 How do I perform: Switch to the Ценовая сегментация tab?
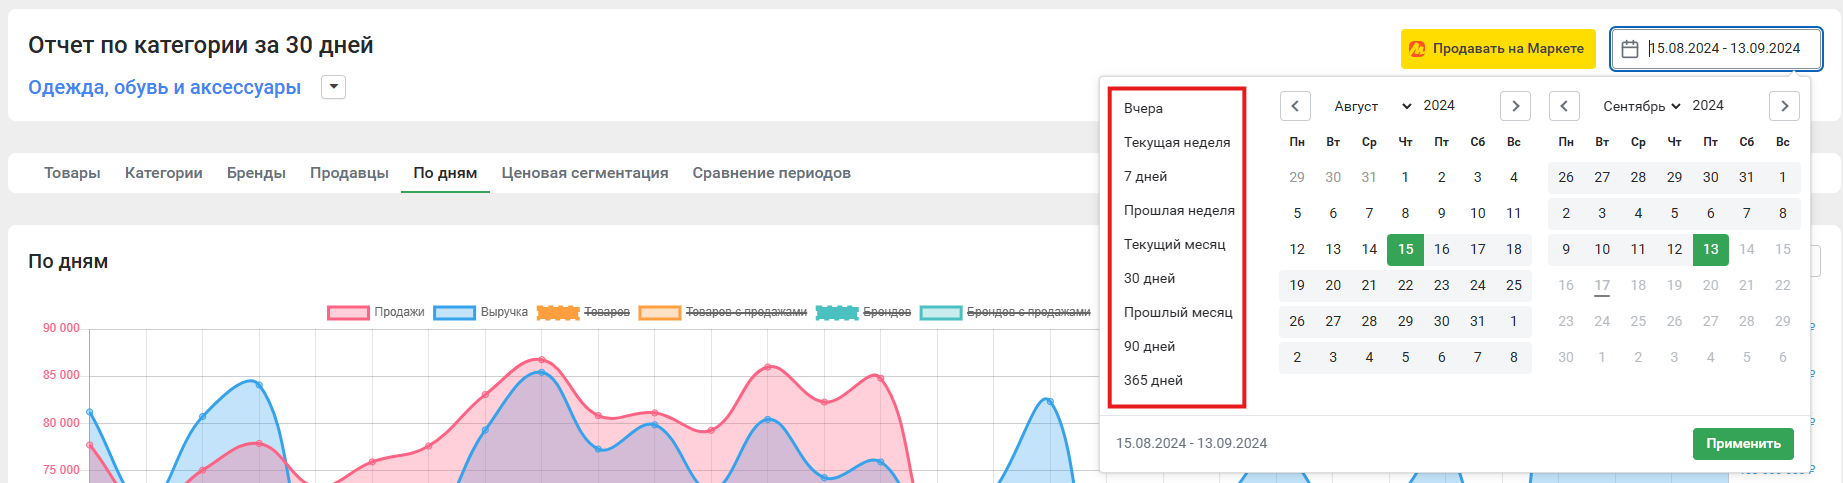pos(585,173)
